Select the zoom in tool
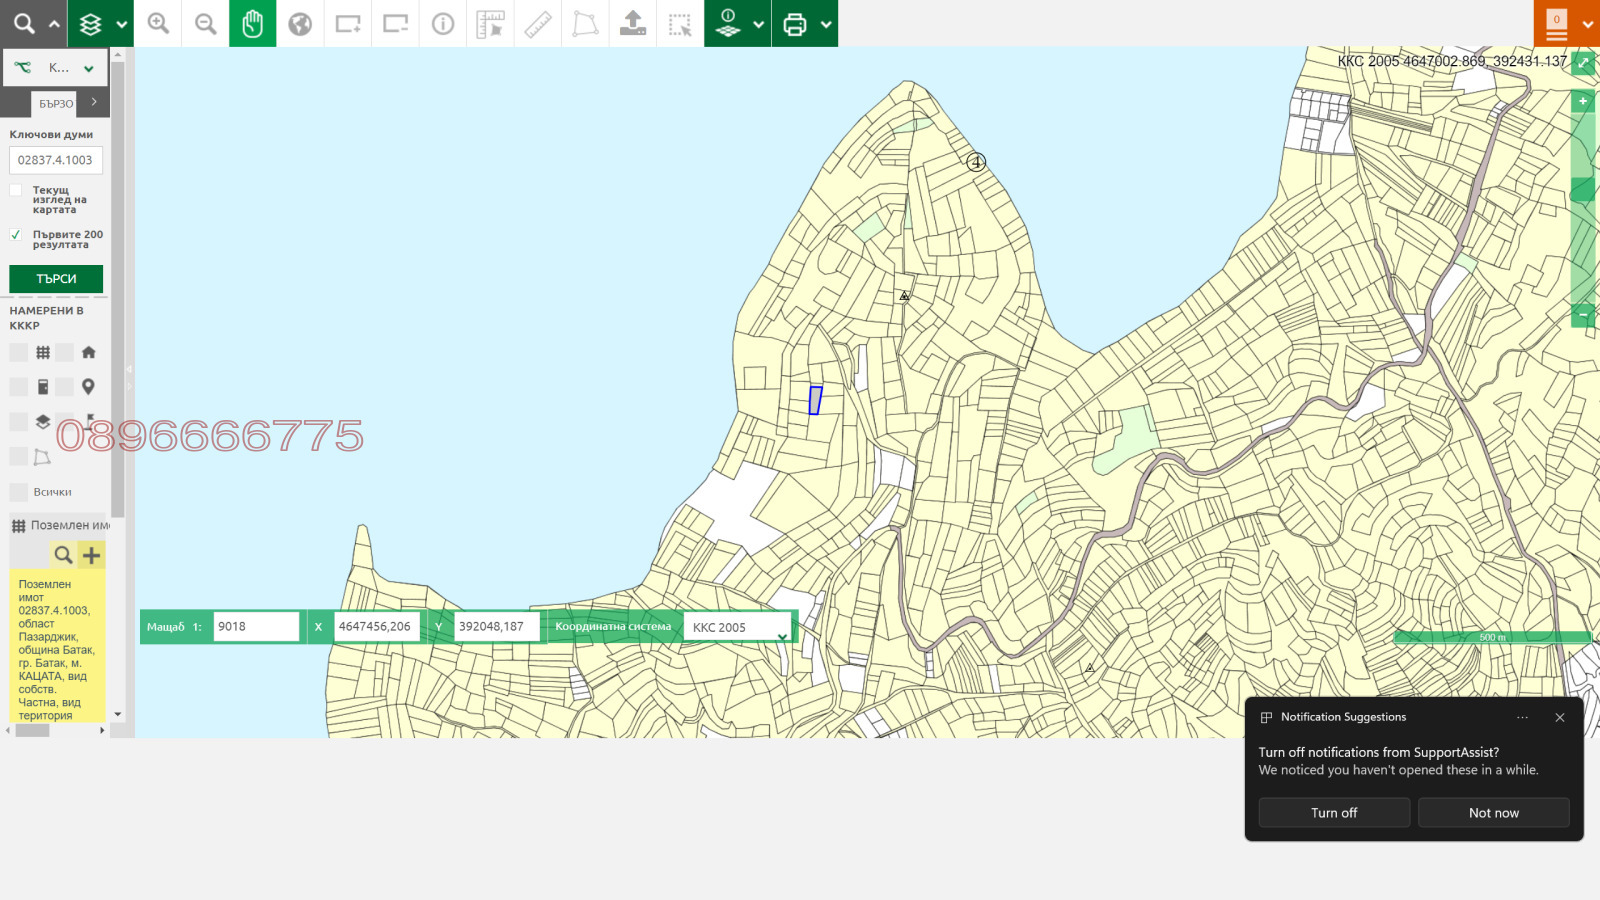Viewport: 1600px width, 900px height. pos(158,23)
